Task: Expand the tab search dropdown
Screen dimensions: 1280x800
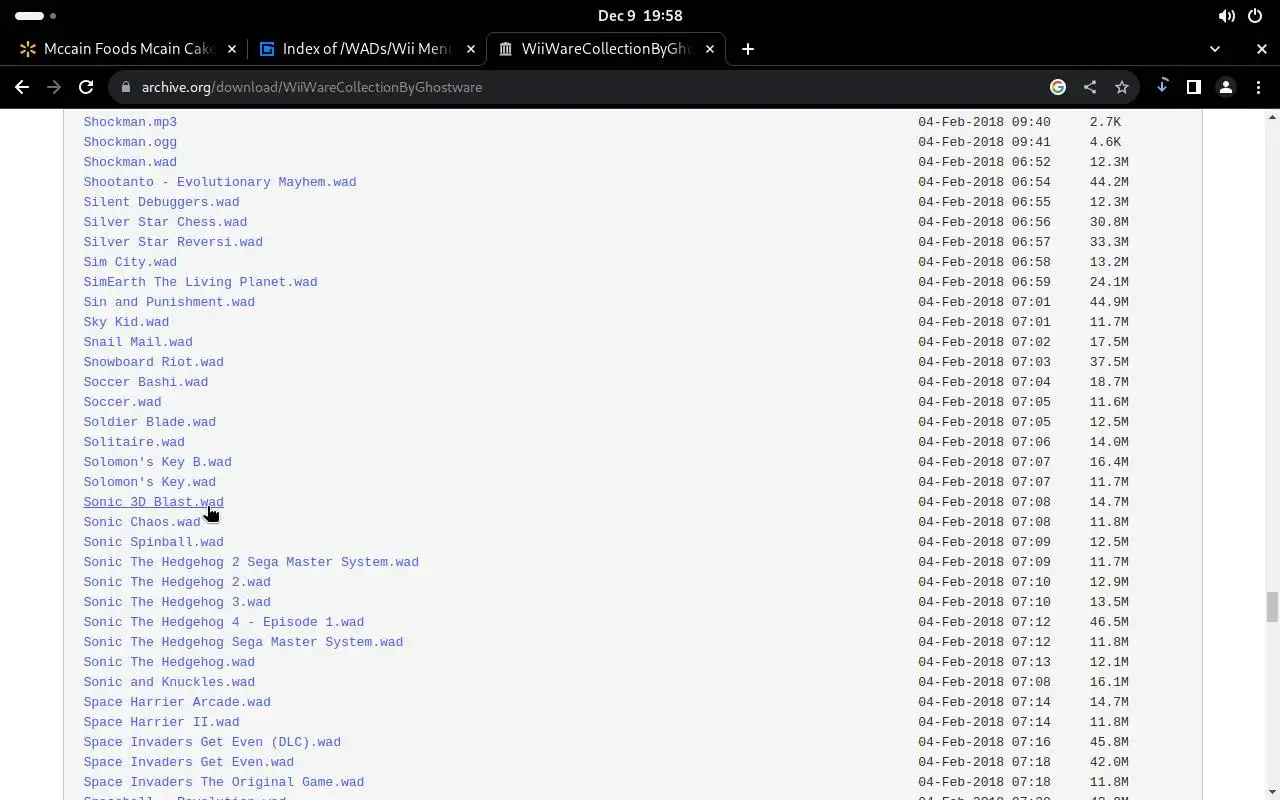Action: click(1215, 49)
